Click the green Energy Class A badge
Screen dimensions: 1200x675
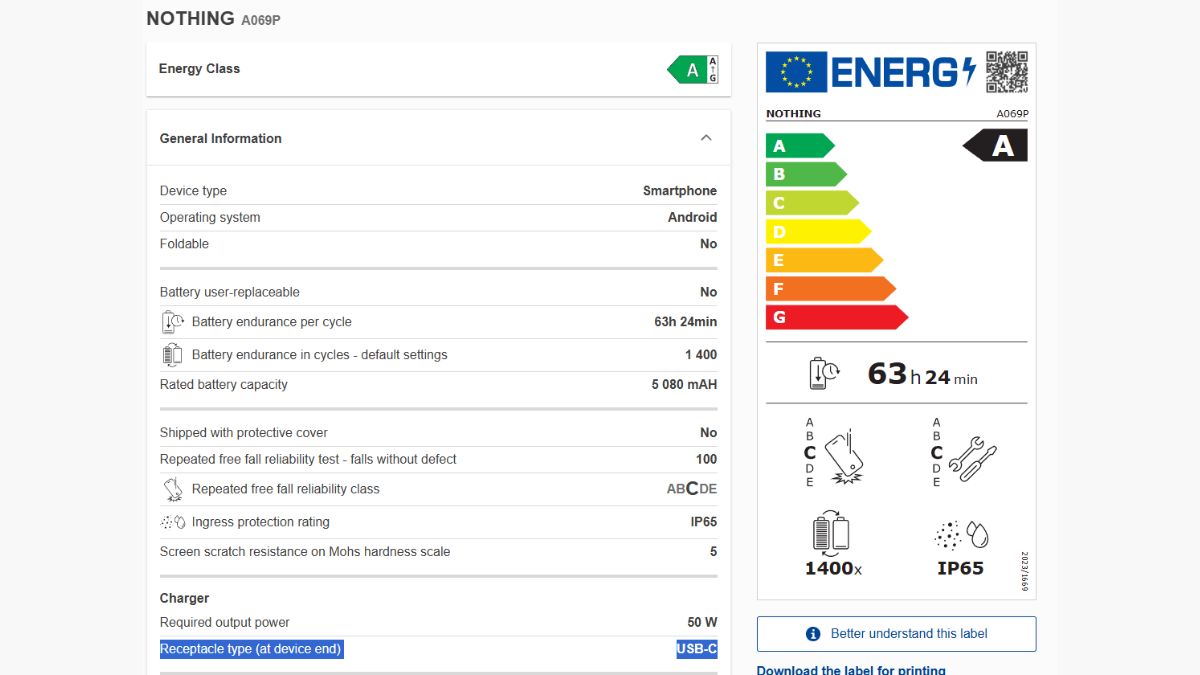(x=692, y=70)
